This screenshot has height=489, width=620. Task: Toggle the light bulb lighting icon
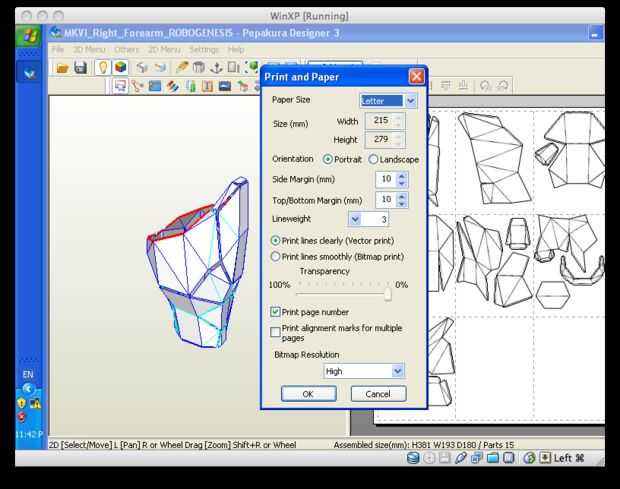pos(103,67)
